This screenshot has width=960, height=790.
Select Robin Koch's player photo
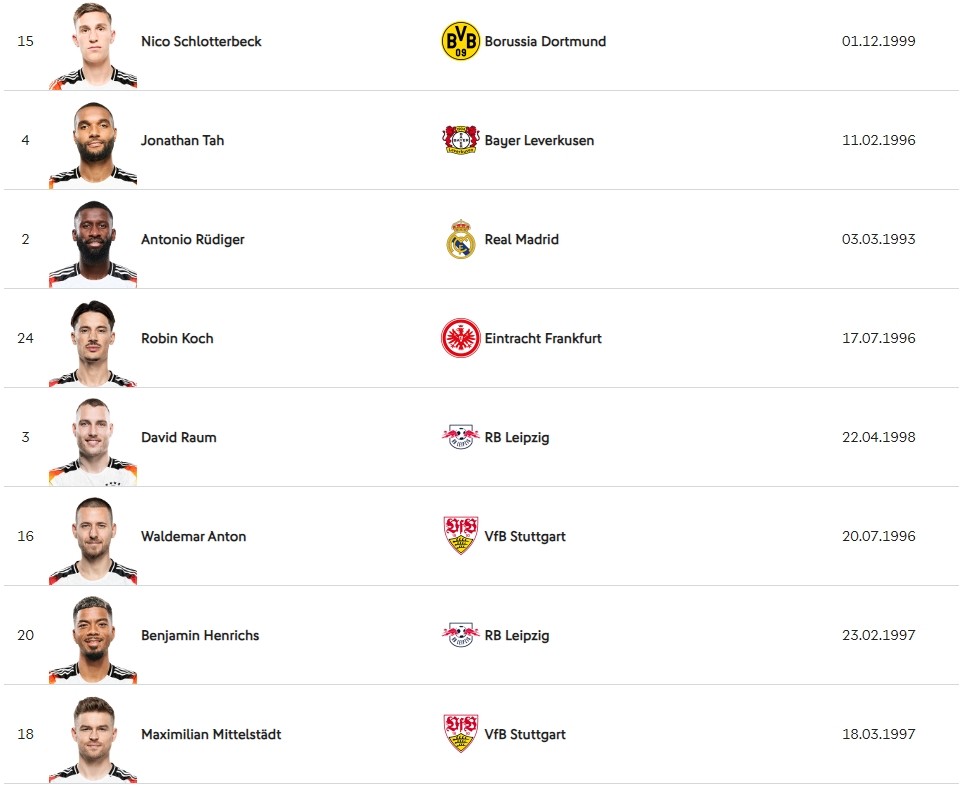[x=93, y=343]
